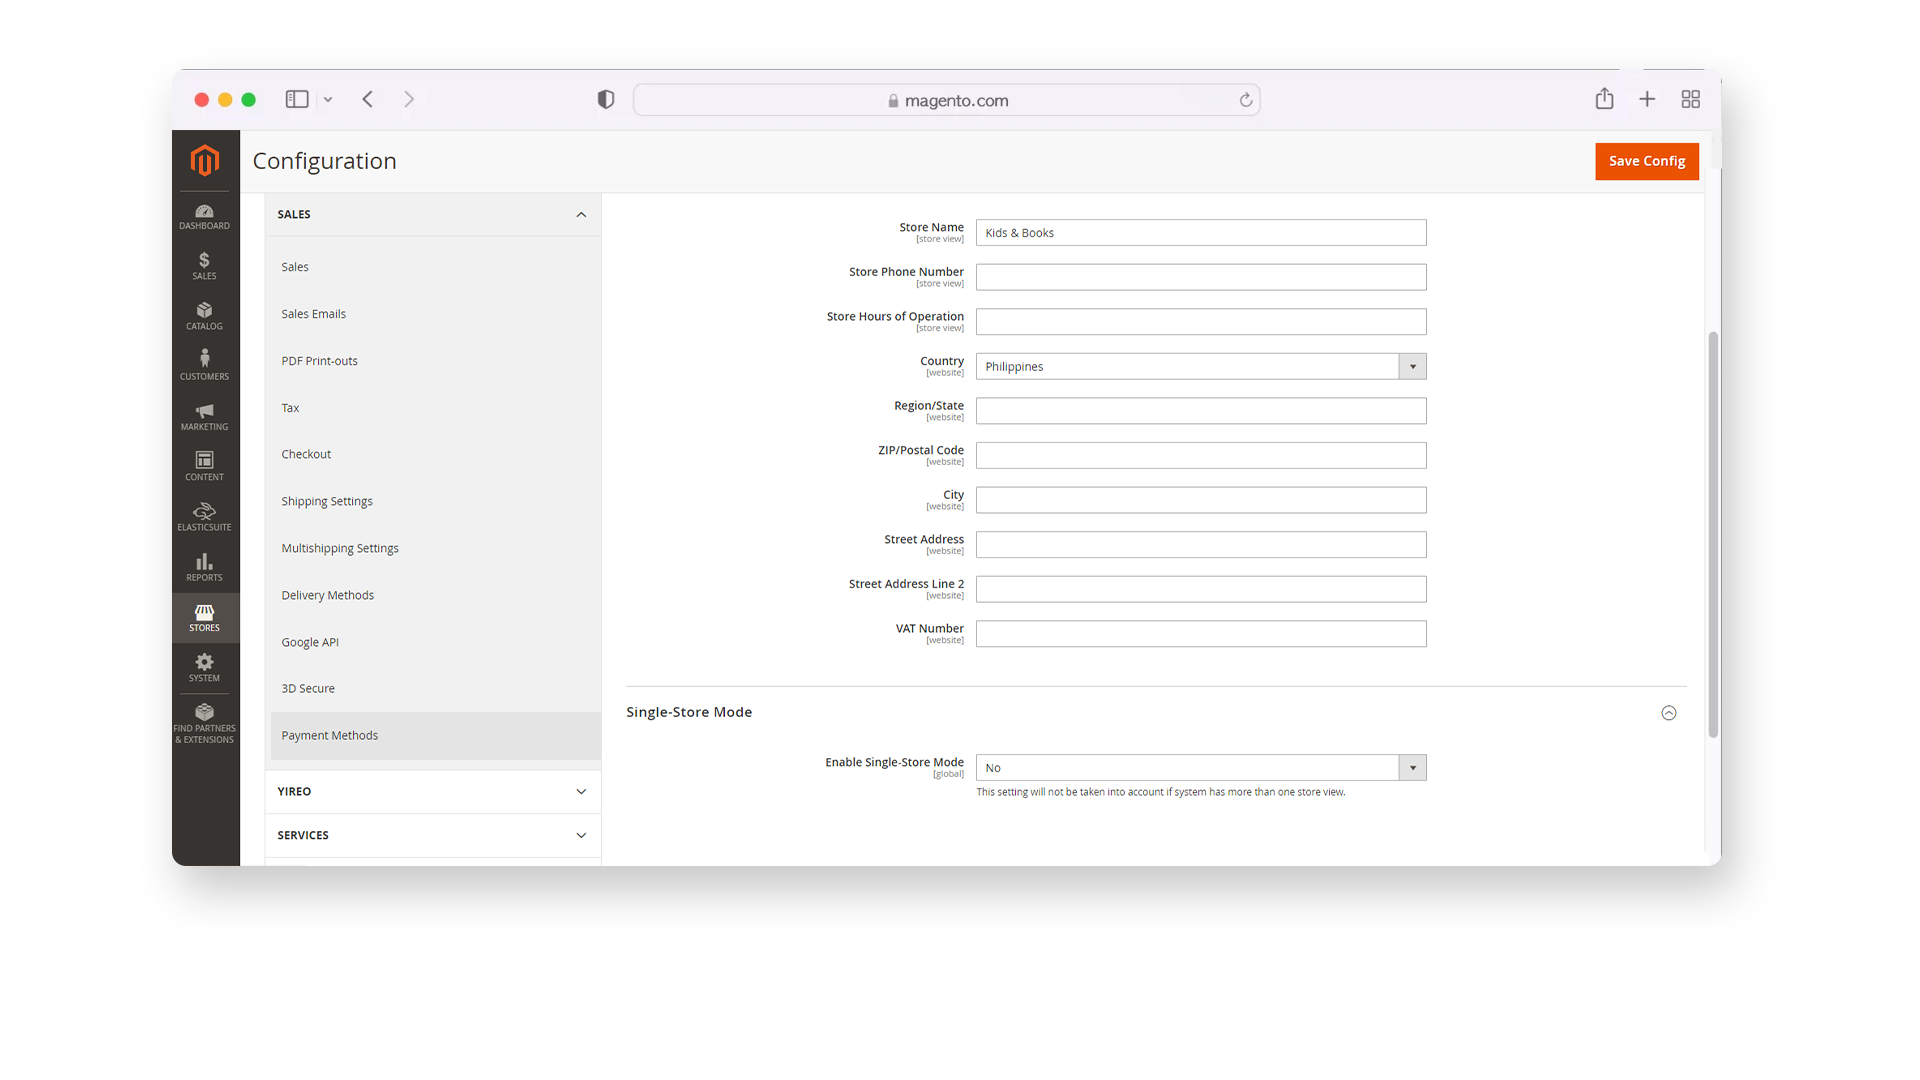The image size is (1920, 1080).
Task: Click the Store Name input field
Action: click(1201, 232)
